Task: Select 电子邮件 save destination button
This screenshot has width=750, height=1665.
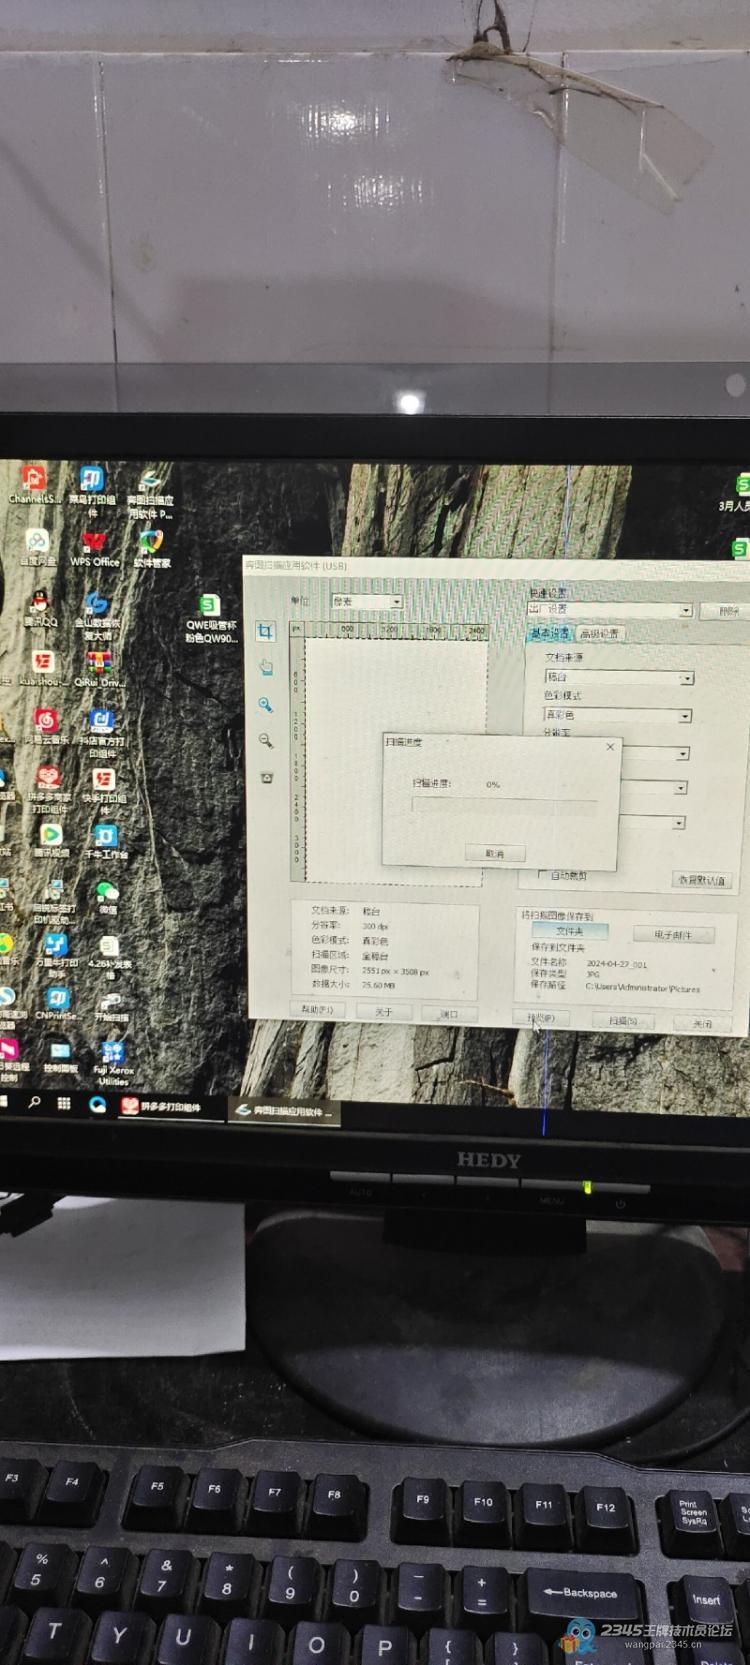Action: tap(674, 934)
